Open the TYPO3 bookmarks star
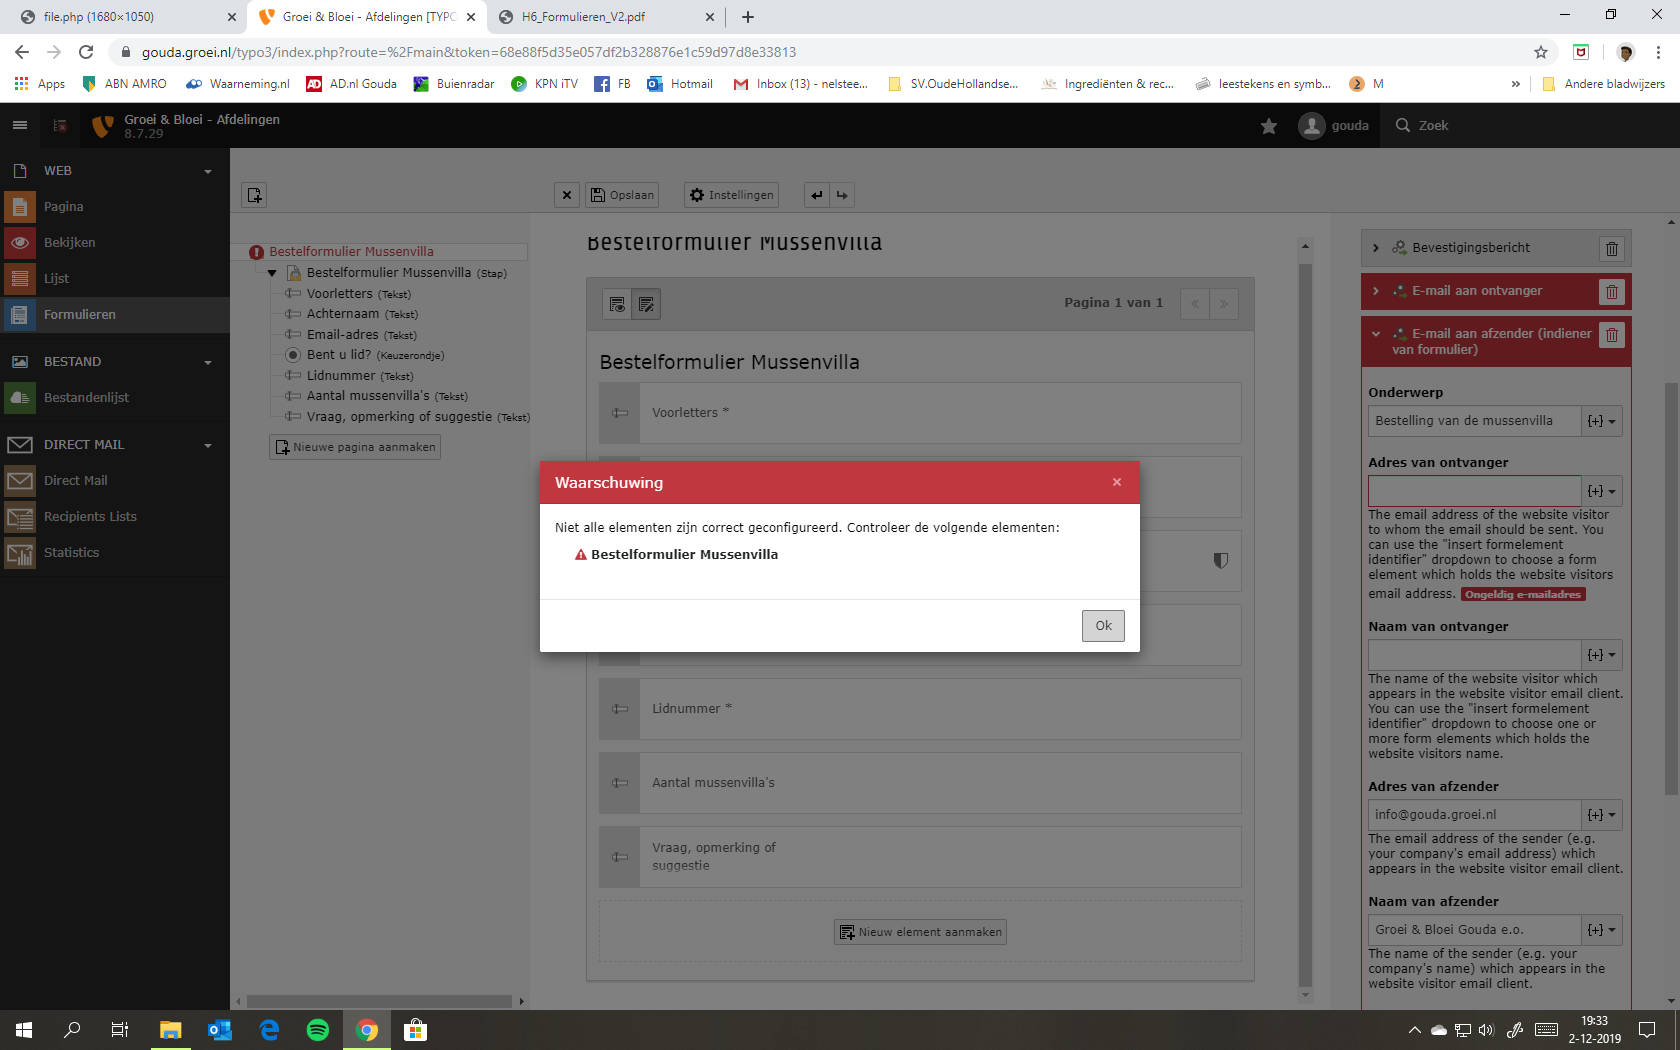This screenshot has height=1050, width=1680. [x=1269, y=126]
